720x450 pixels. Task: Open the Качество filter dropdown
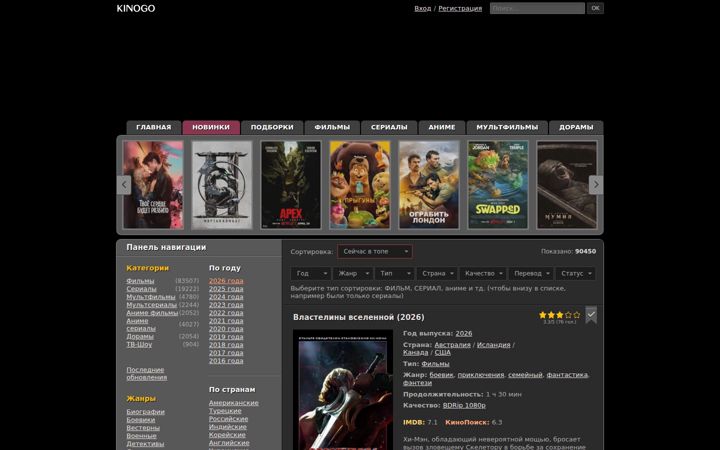pos(483,274)
